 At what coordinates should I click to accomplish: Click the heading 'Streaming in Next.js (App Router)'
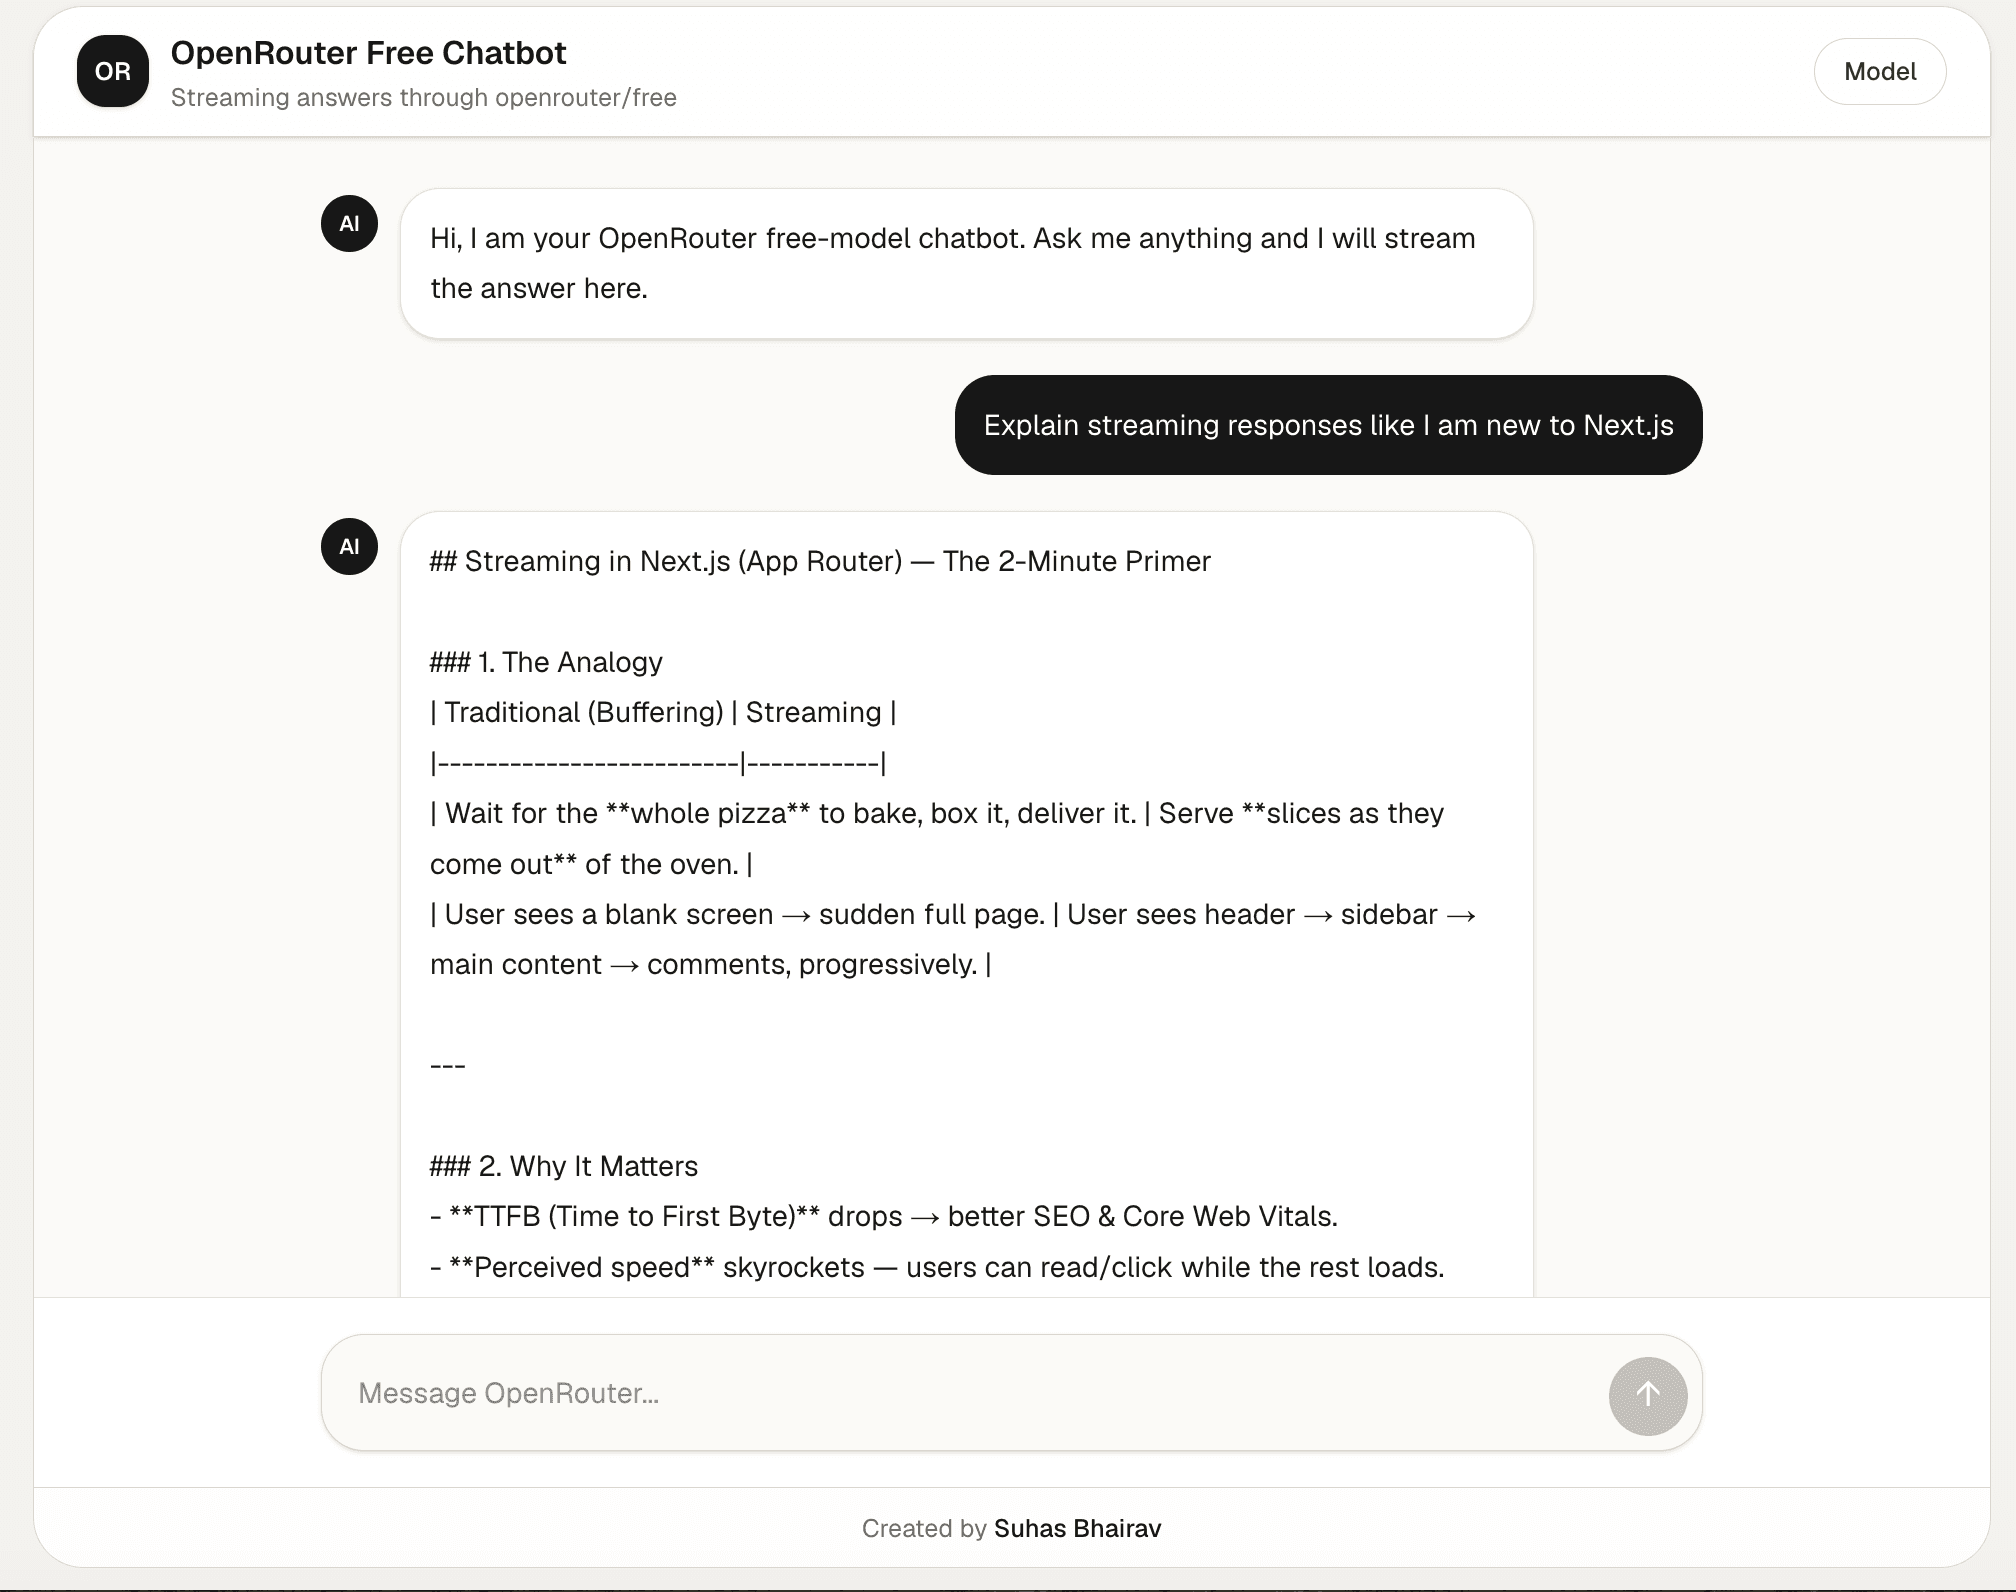(820, 561)
